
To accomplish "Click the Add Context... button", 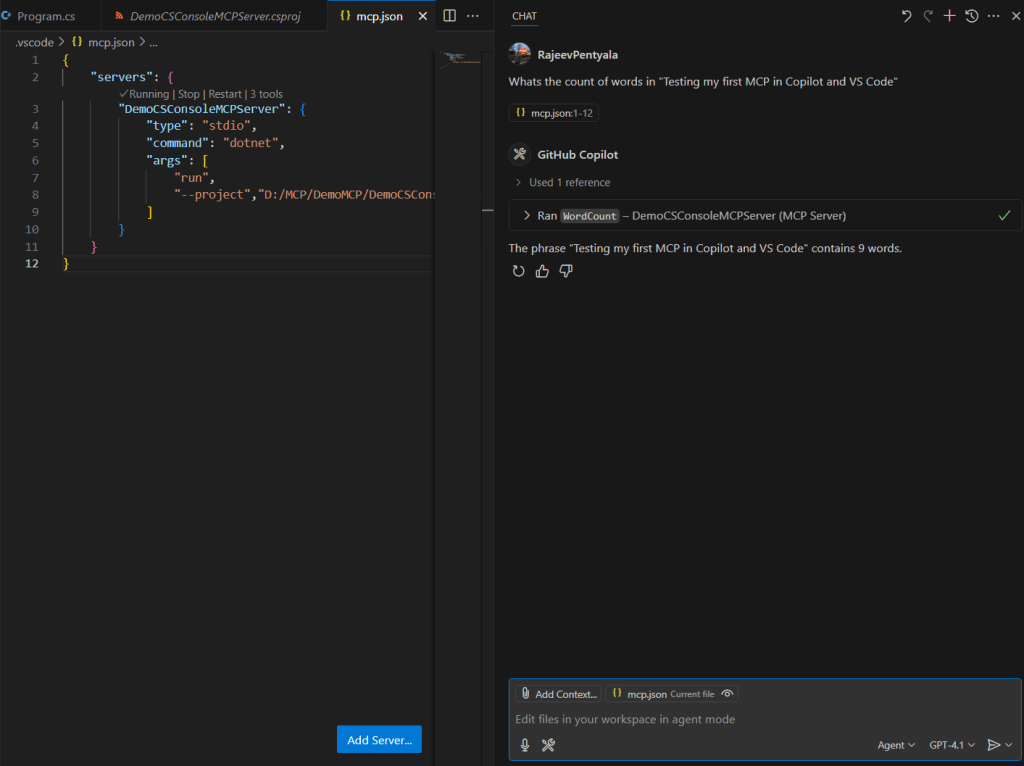I will 558,694.
